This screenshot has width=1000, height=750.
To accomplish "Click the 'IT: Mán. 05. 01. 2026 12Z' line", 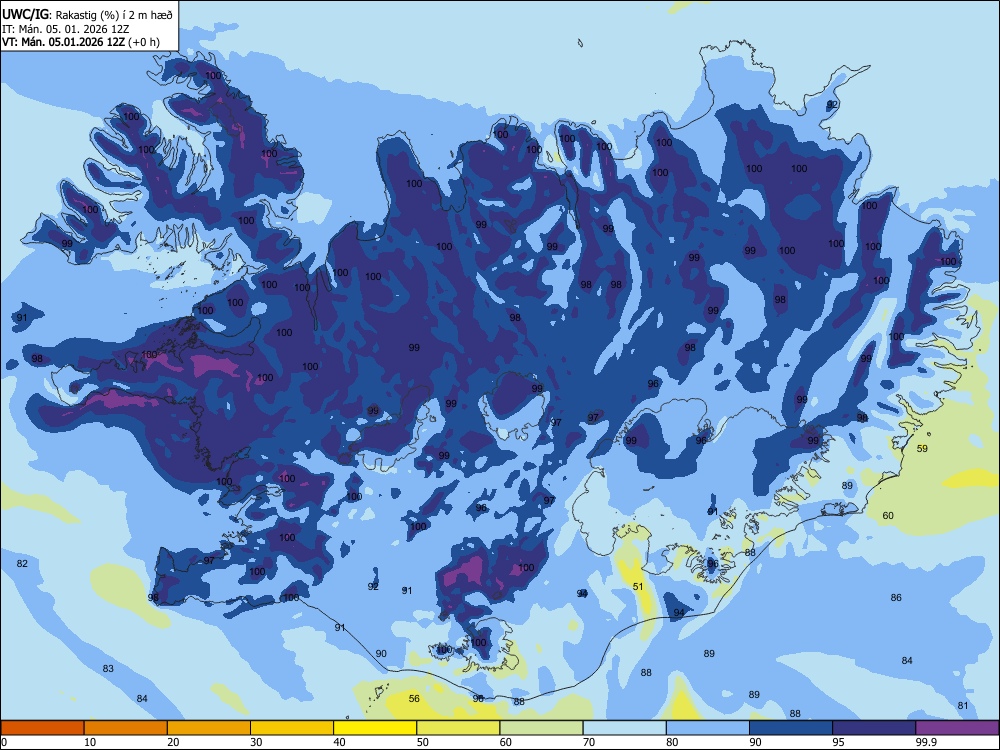I will coord(66,29).
